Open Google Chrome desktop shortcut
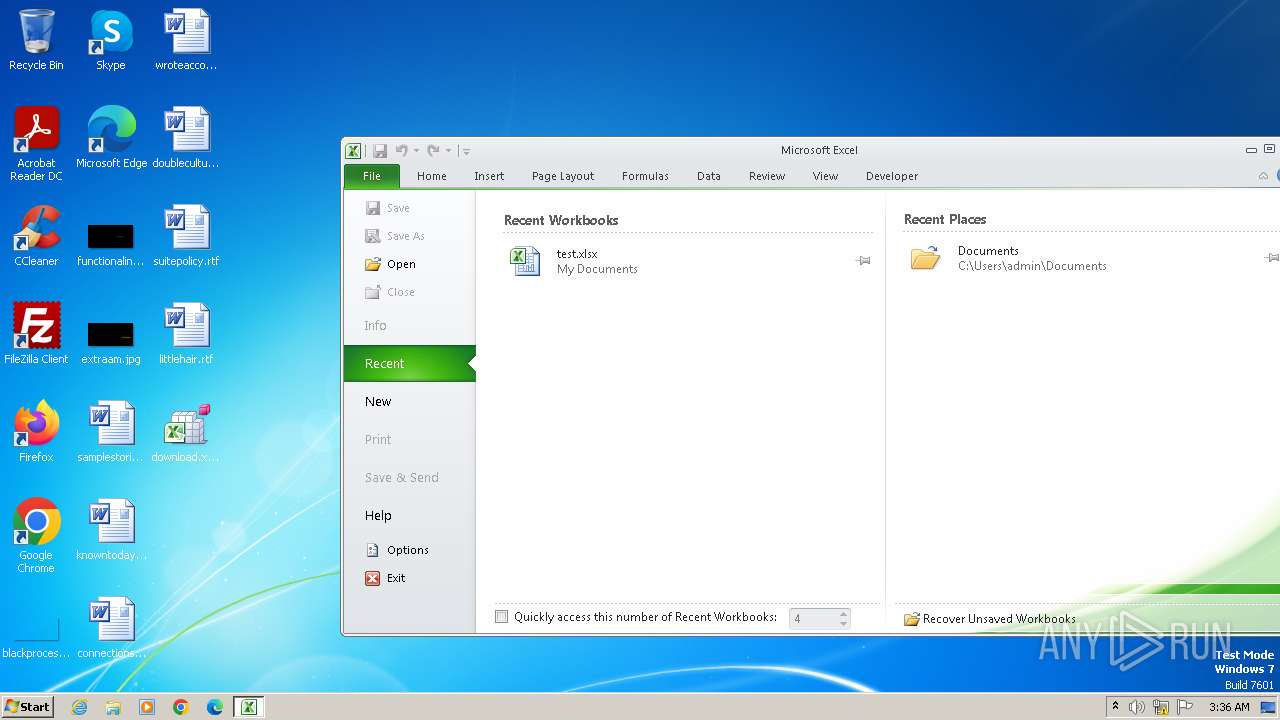1280x720 pixels. click(36, 536)
